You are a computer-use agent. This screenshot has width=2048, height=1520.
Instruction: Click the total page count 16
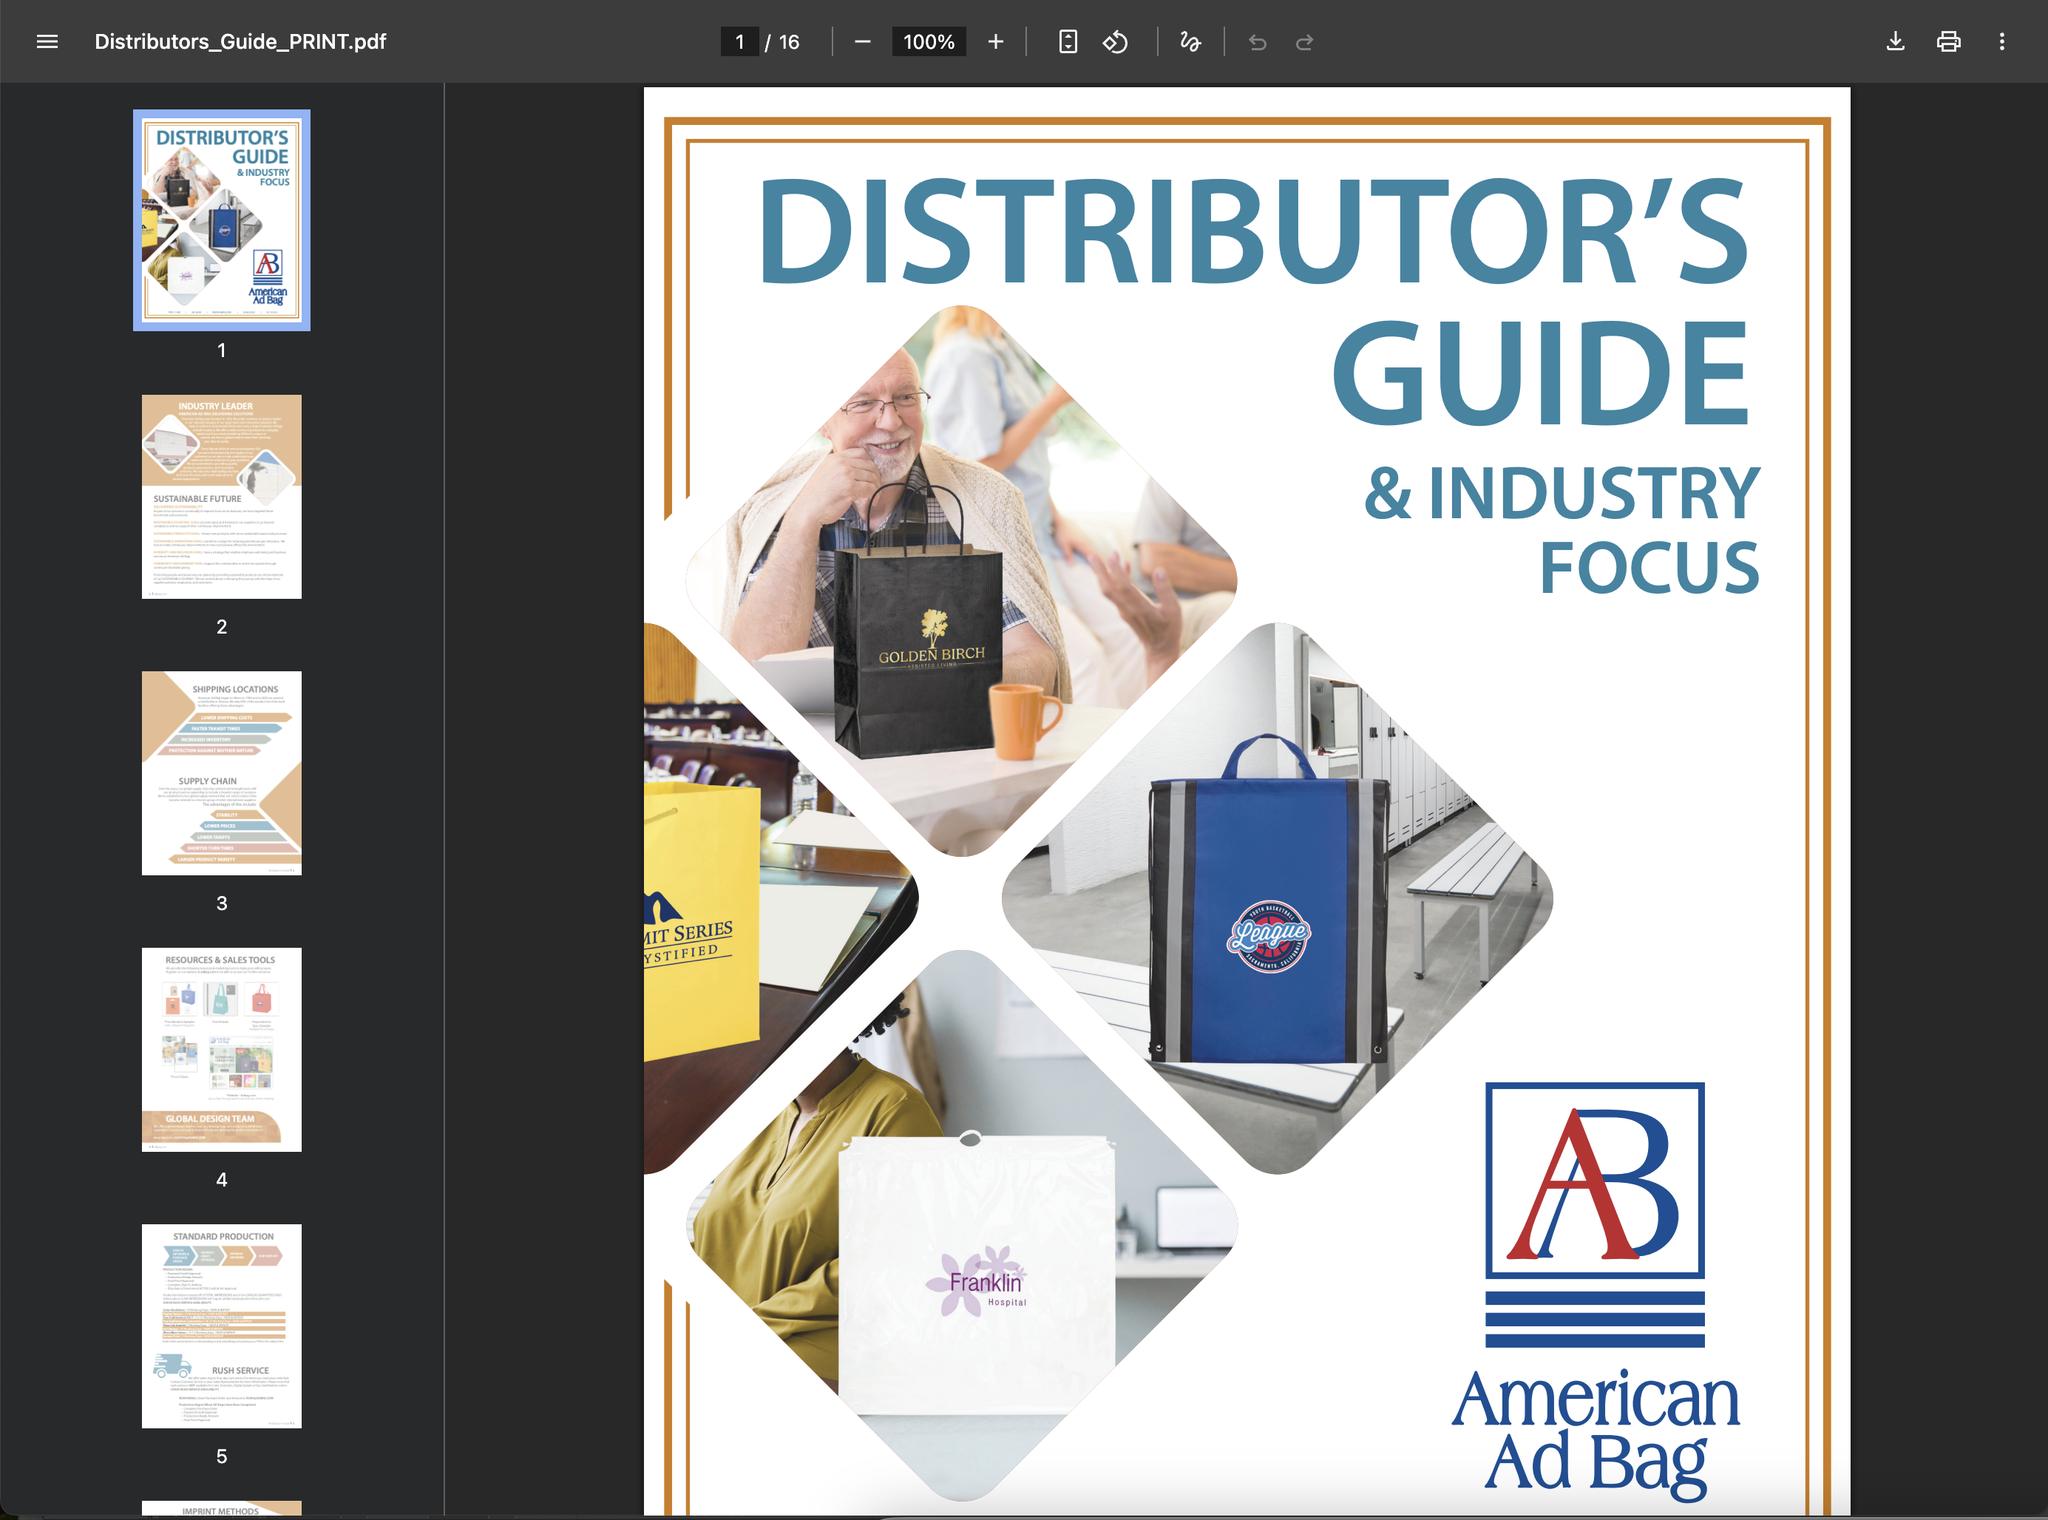pyautogui.click(x=789, y=42)
